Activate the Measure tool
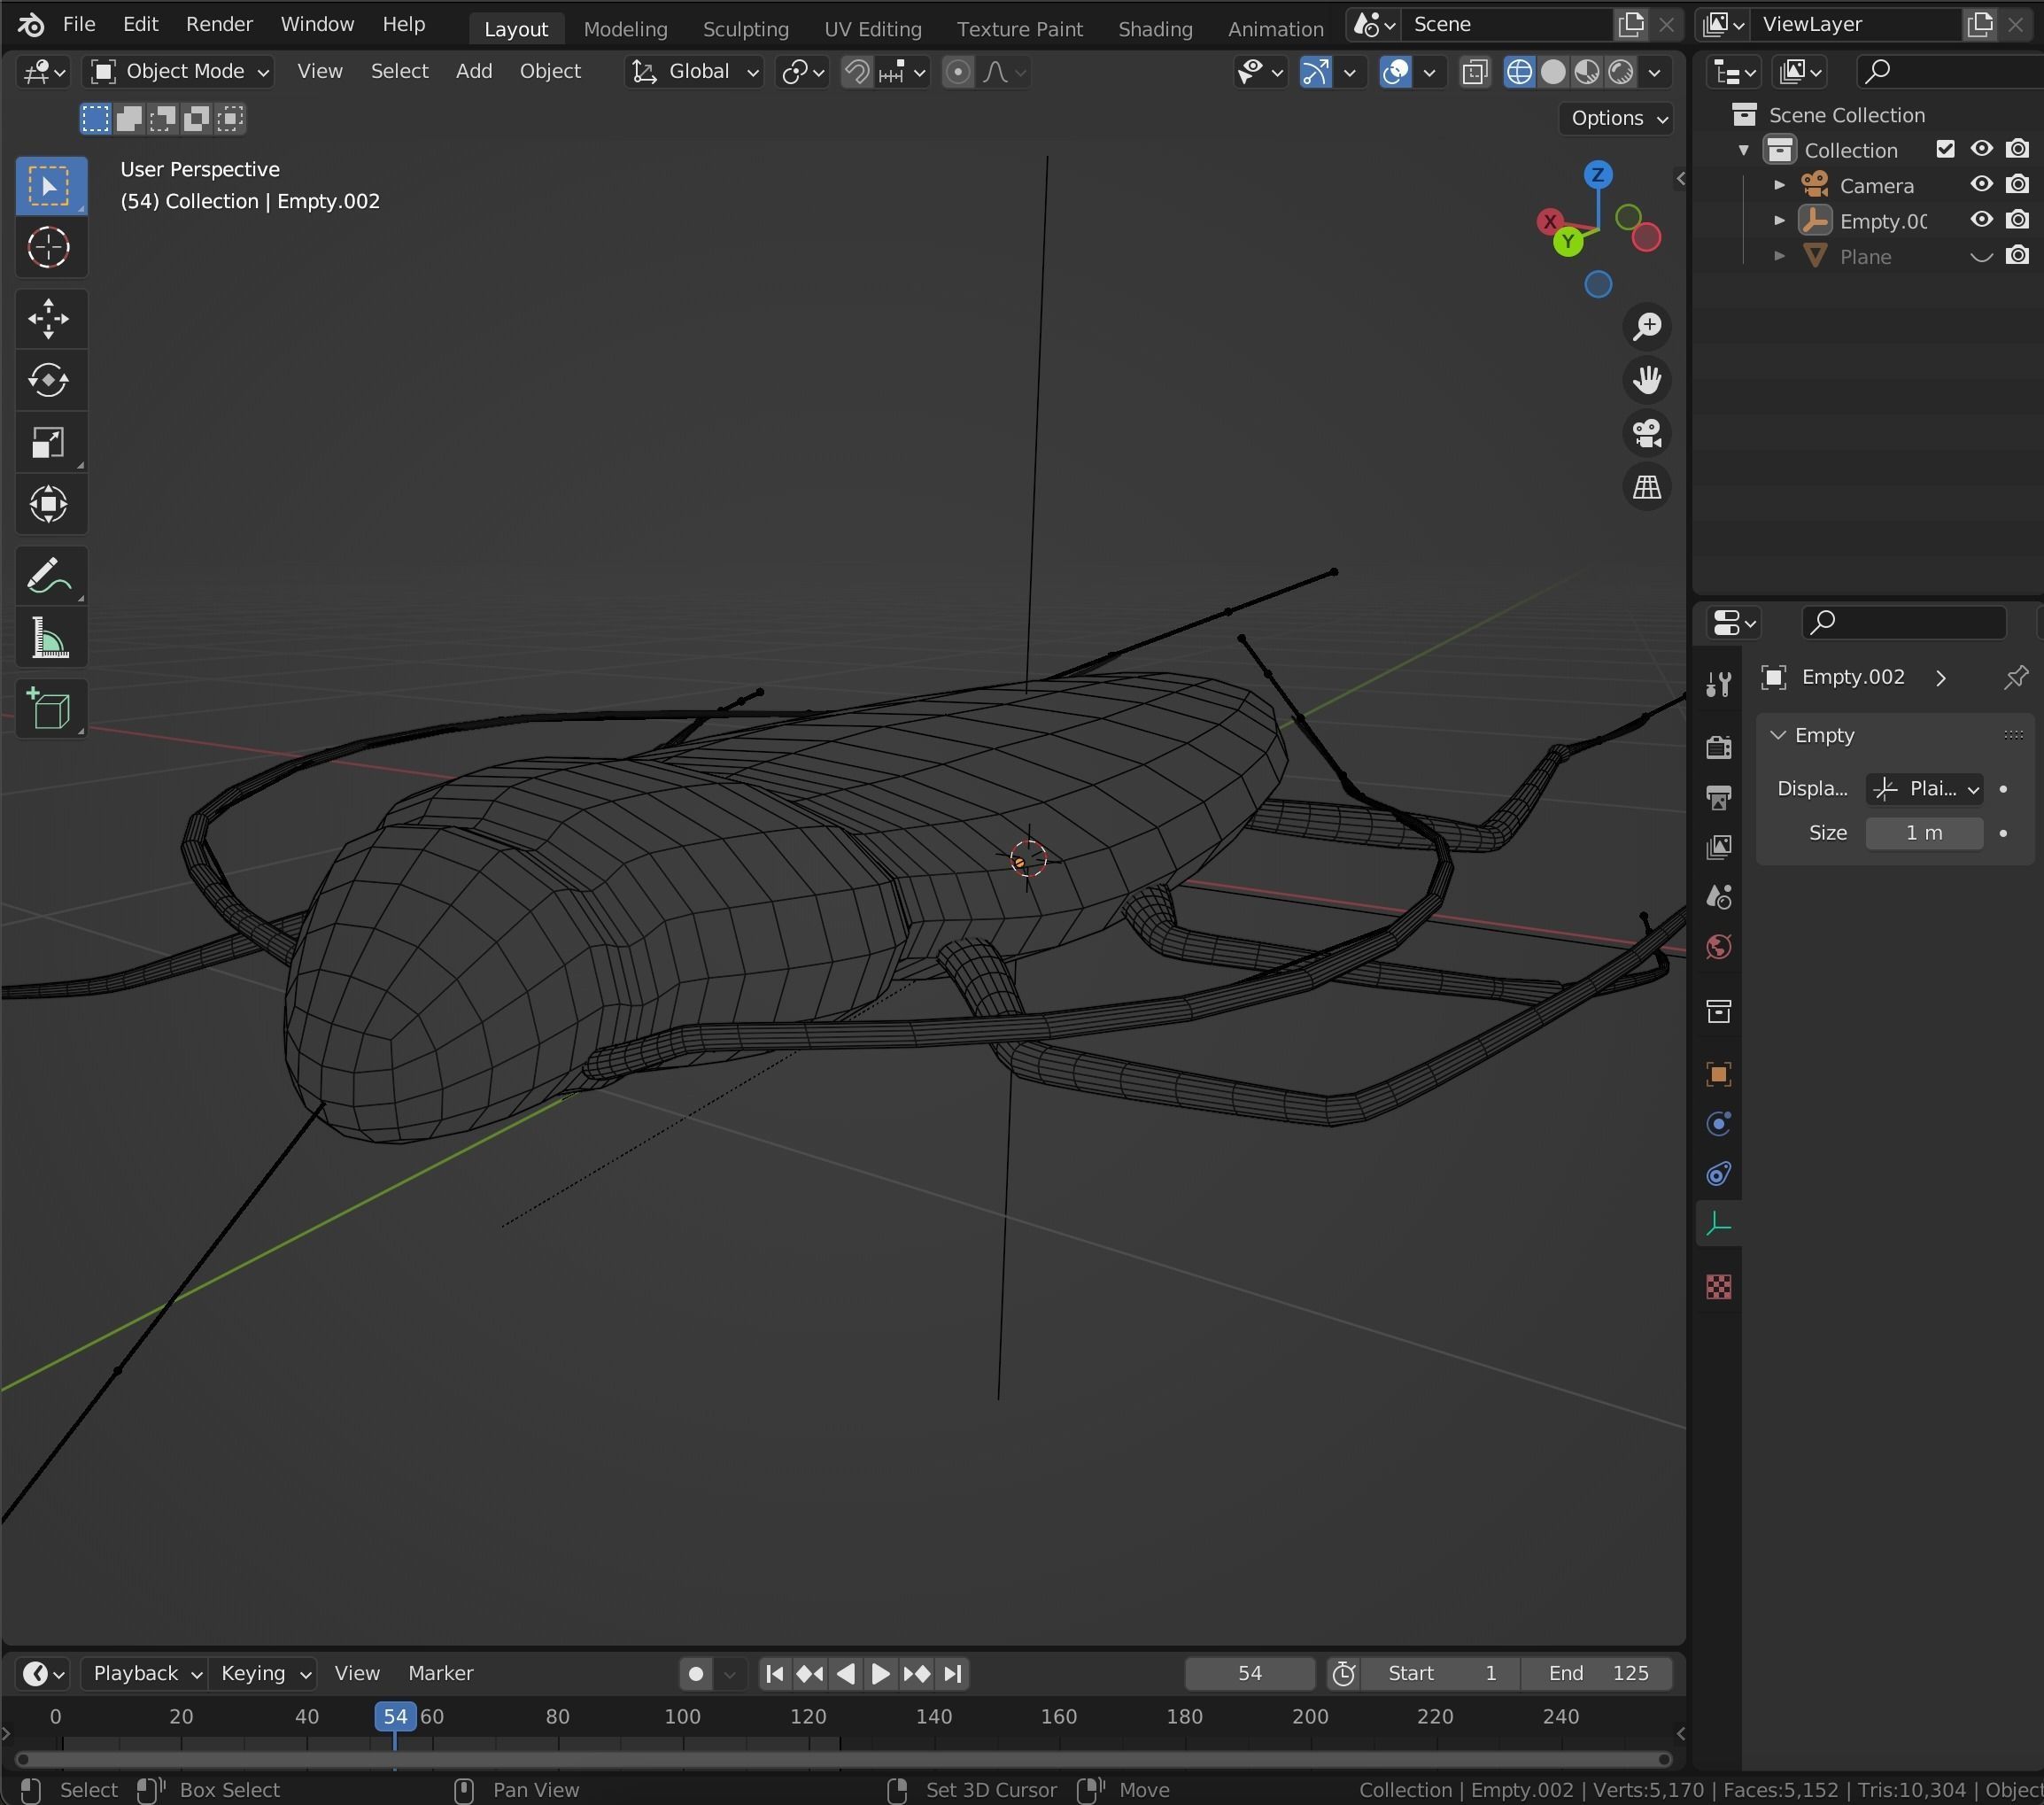This screenshot has height=1805, width=2044. coord(48,638)
